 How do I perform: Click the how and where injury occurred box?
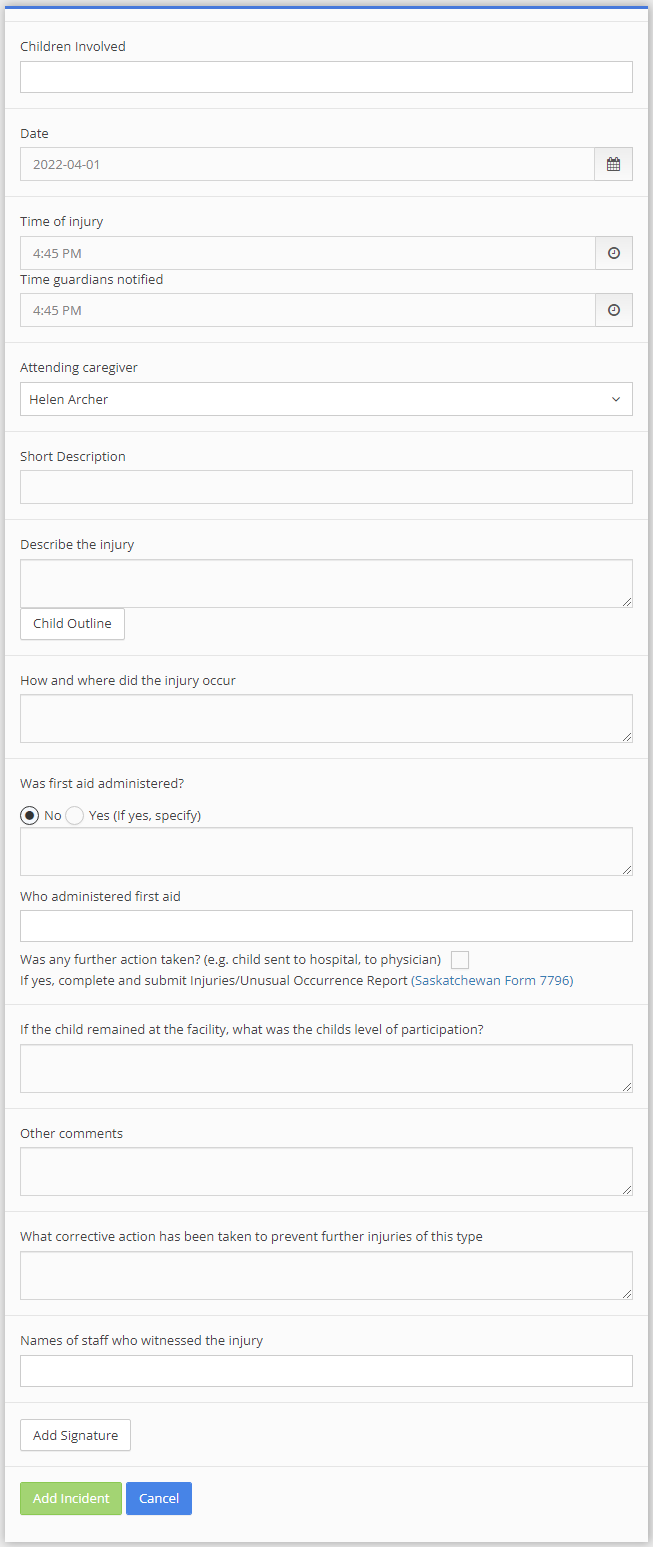(x=326, y=718)
